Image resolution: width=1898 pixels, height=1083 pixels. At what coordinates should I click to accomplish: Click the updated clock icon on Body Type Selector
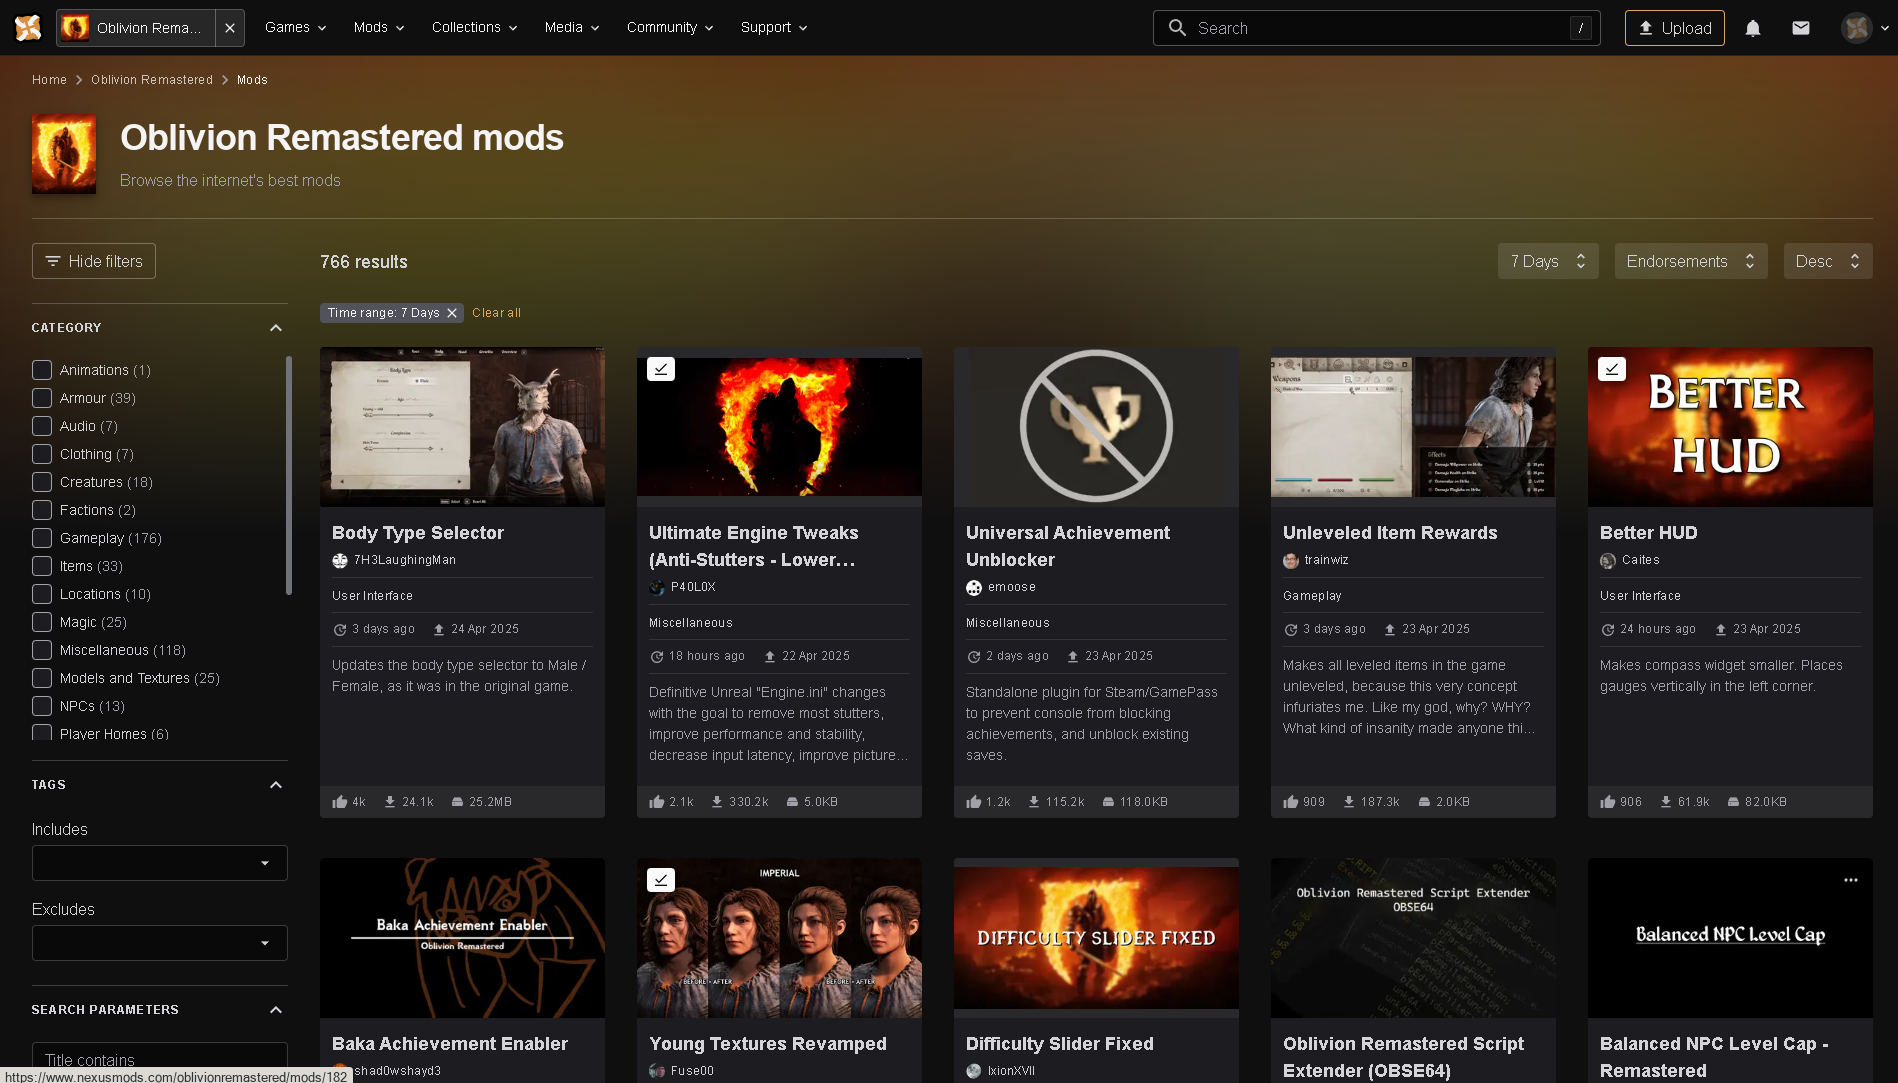(x=340, y=630)
